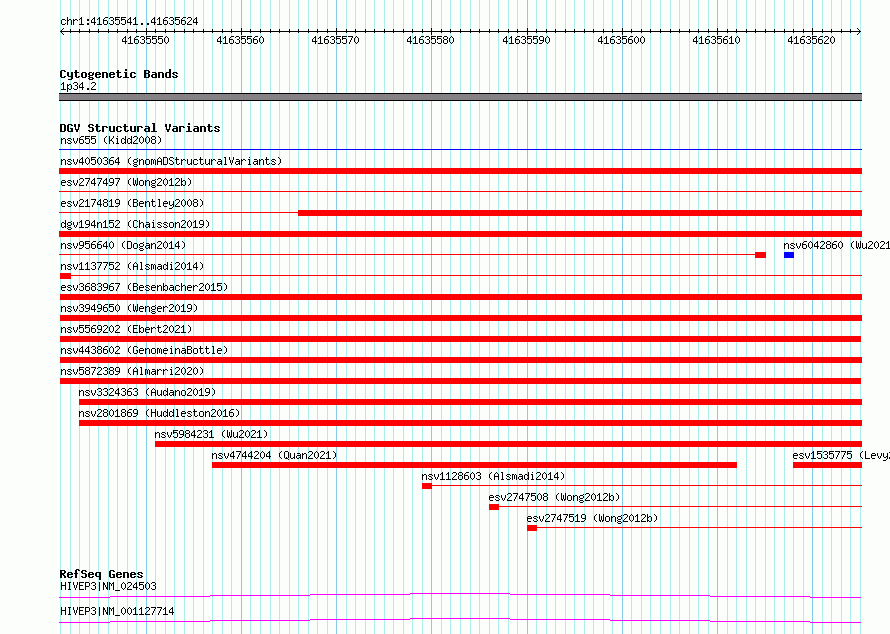Click ruler position 41635570
890x634 pixels.
(x=335, y=40)
